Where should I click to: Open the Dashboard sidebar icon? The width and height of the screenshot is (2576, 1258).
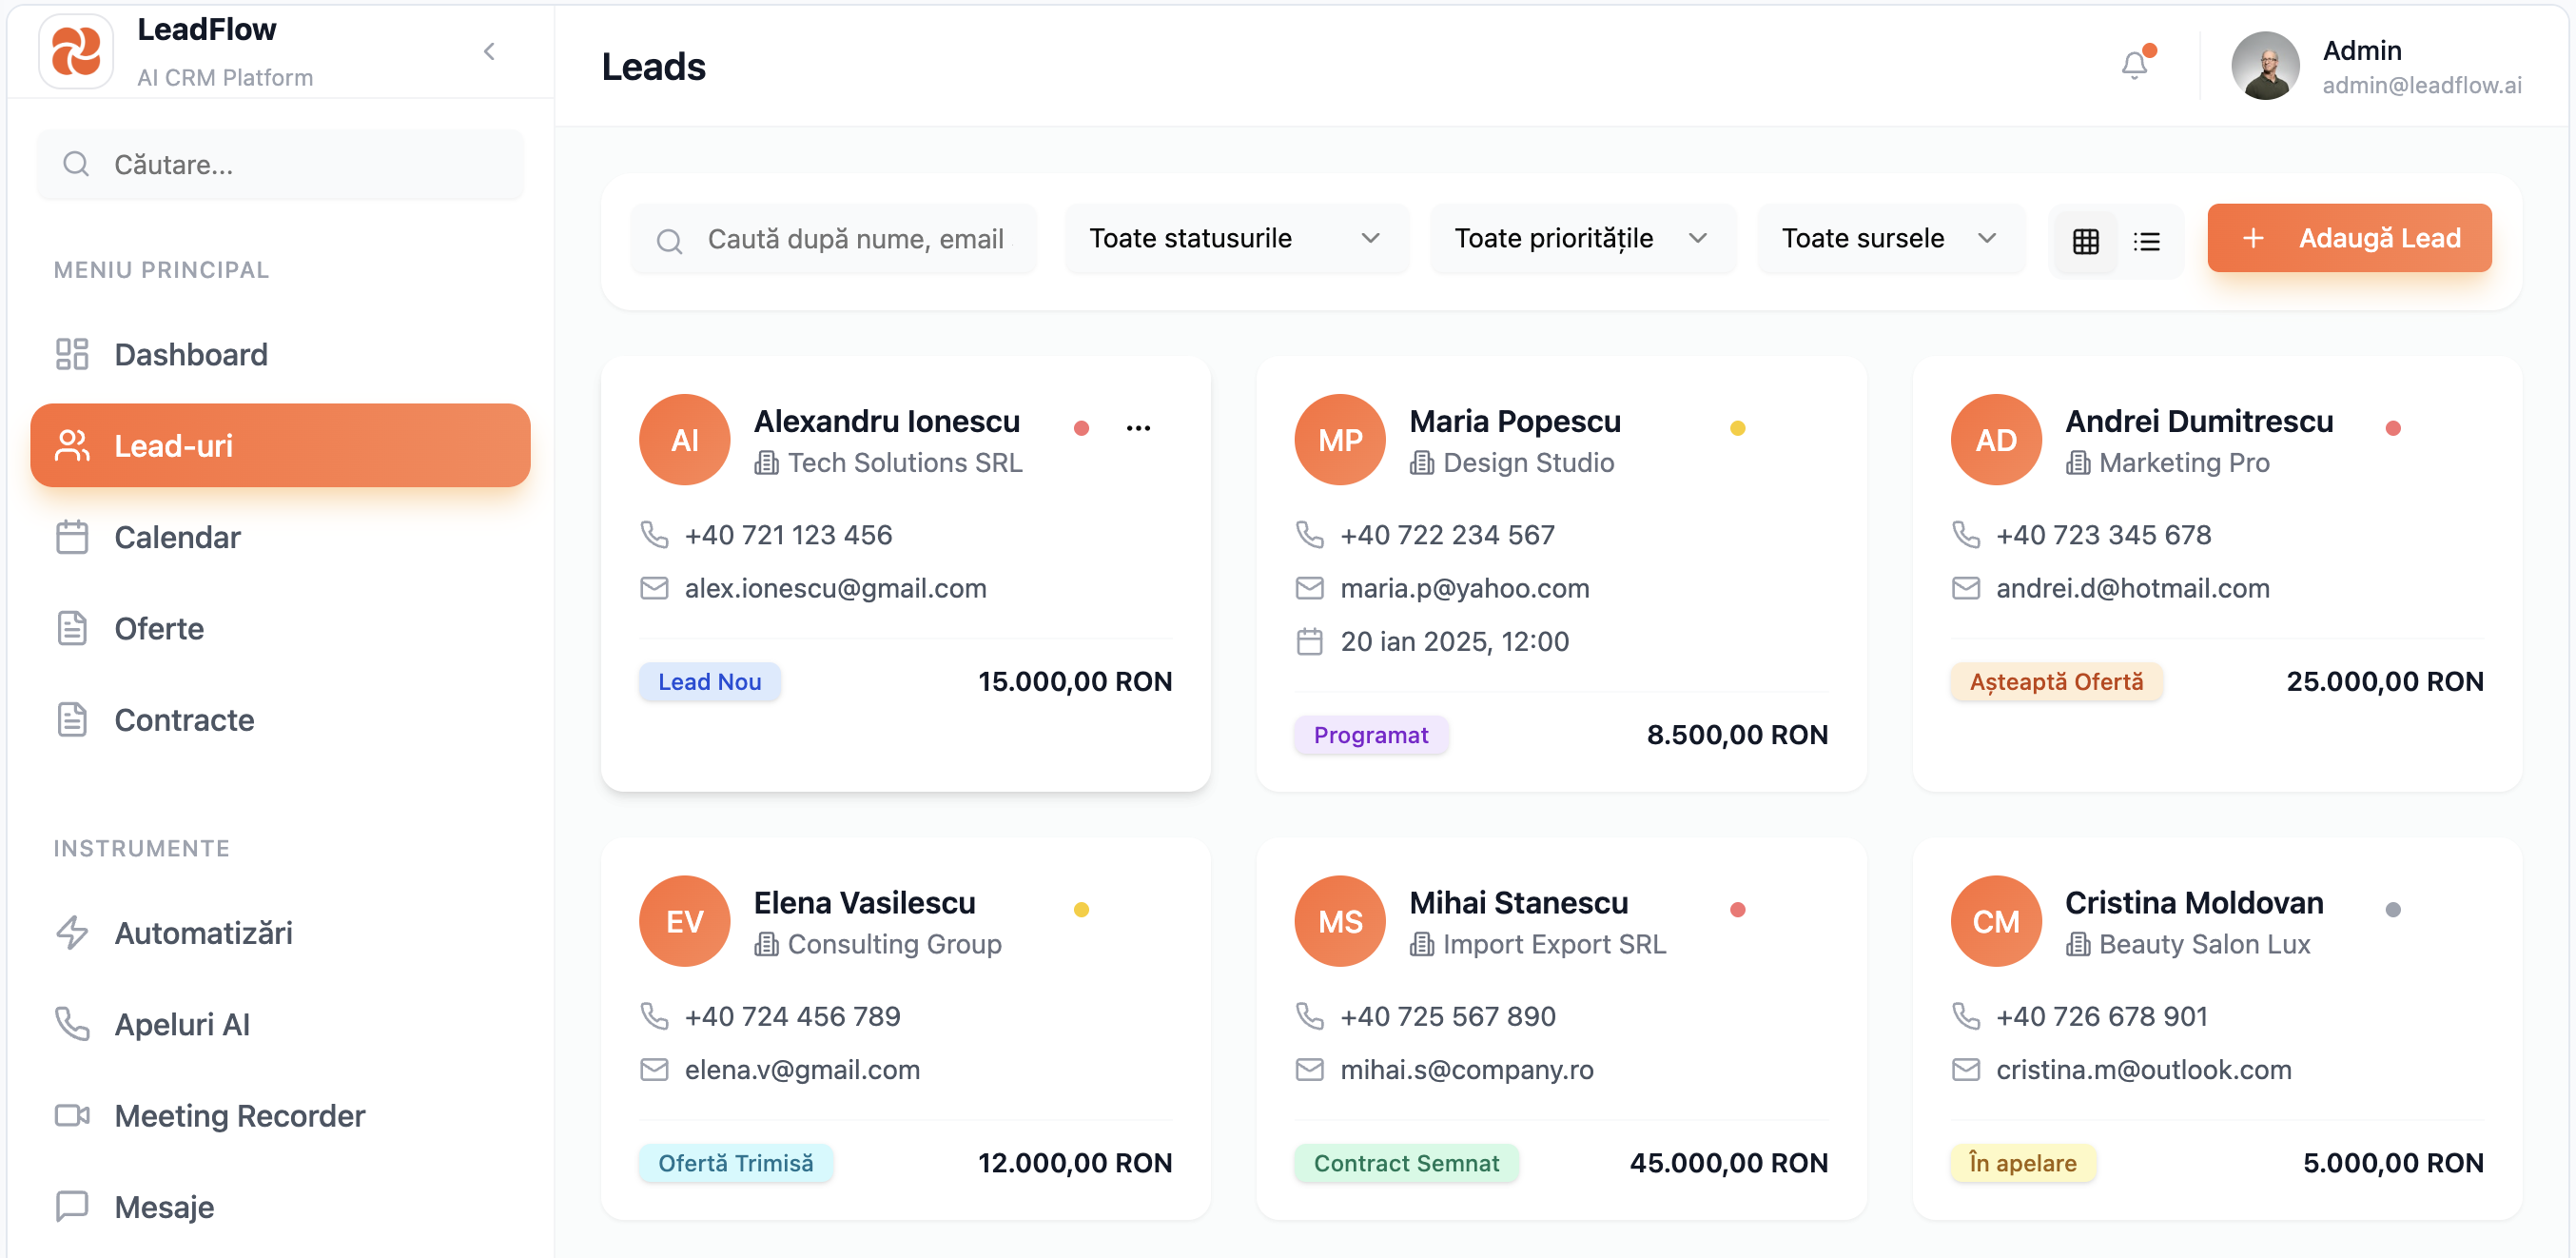pyautogui.click(x=71, y=354)
